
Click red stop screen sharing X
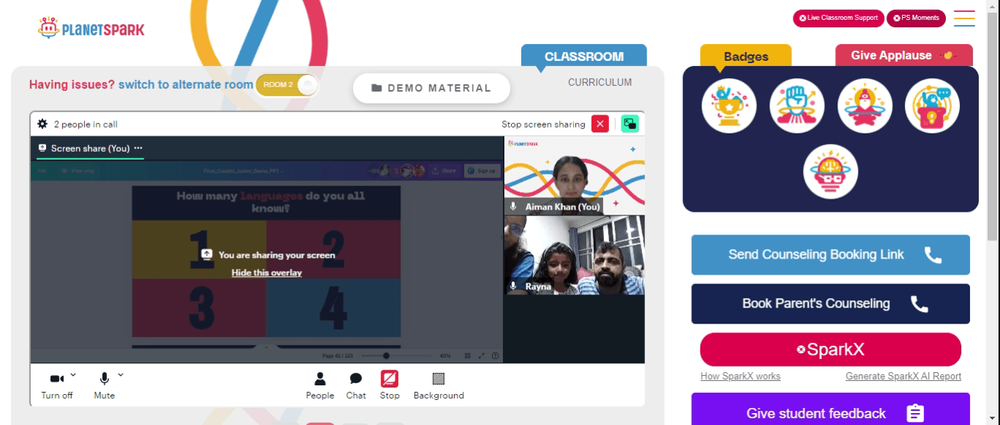(x=600, y=124)
